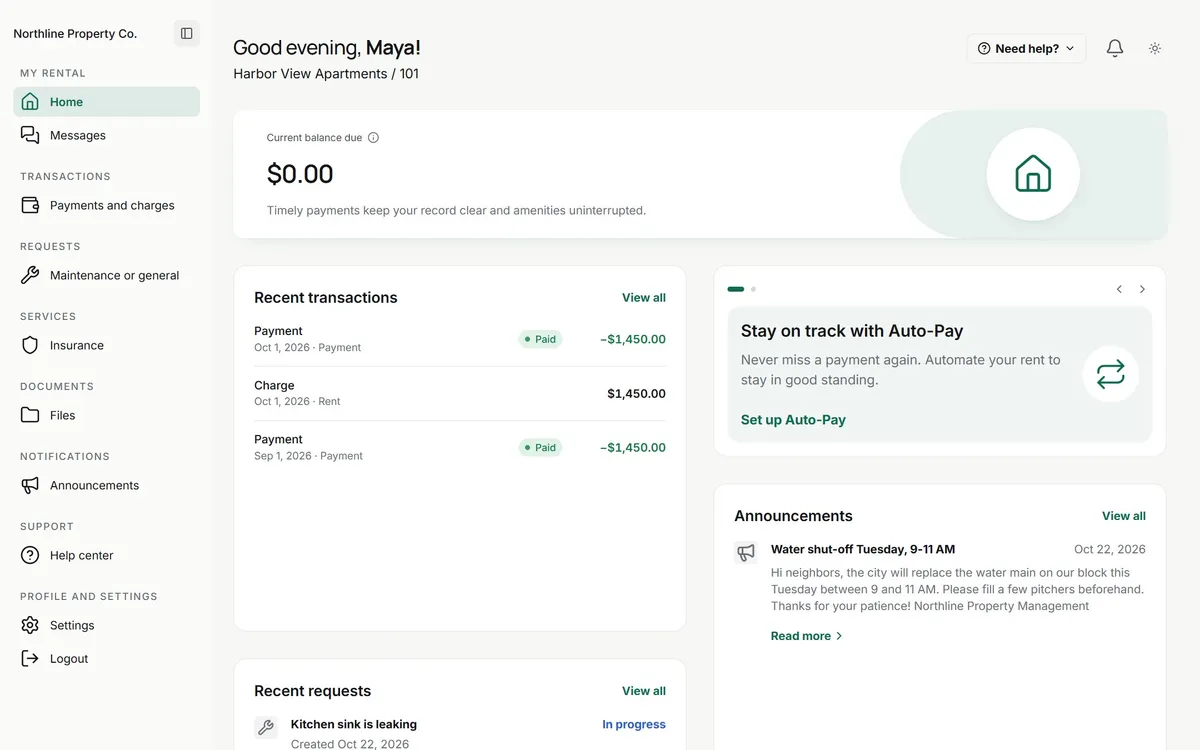
Task: Click the $0.00 balance amount
Action: pos(300,174)
